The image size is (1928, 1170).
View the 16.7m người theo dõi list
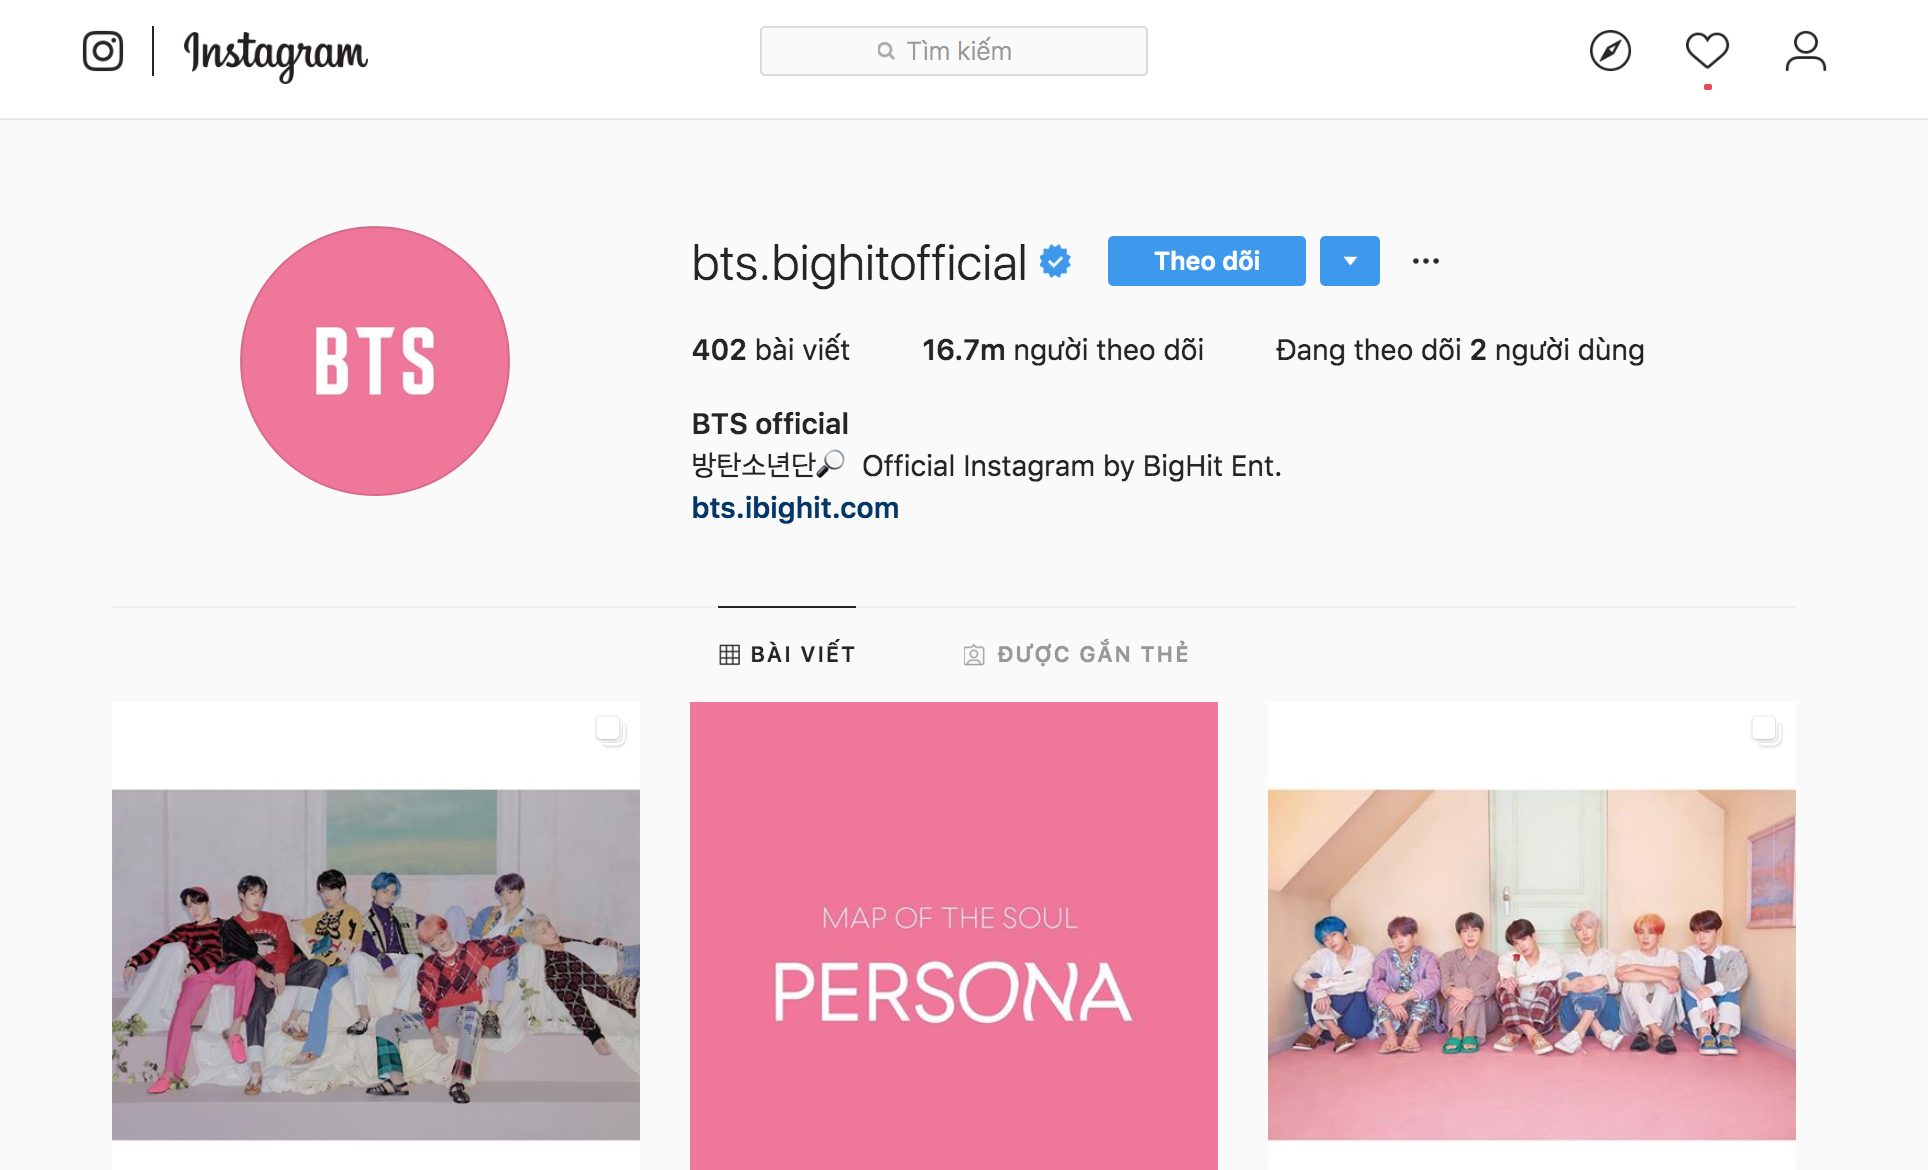(x=1062, y=350)
